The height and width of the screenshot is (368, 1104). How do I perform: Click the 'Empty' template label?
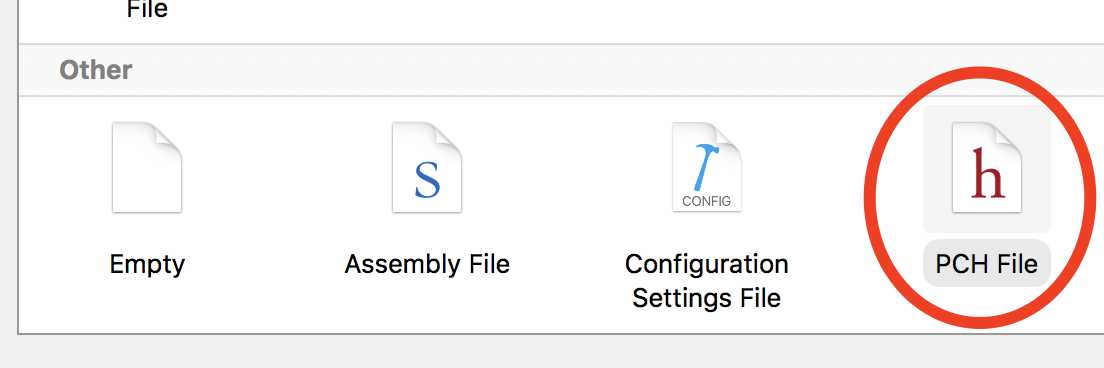(147, 265)
